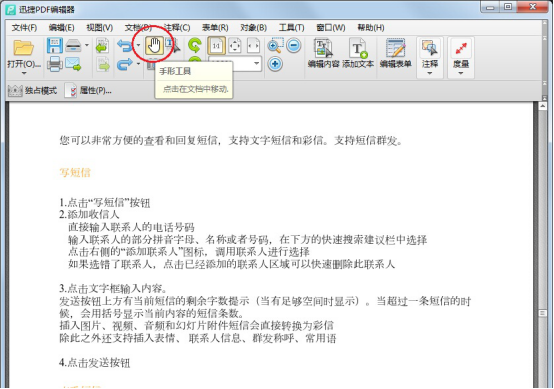554x389 pixels.
Task: Open the 窗口(W) menu
Action: 331,28
